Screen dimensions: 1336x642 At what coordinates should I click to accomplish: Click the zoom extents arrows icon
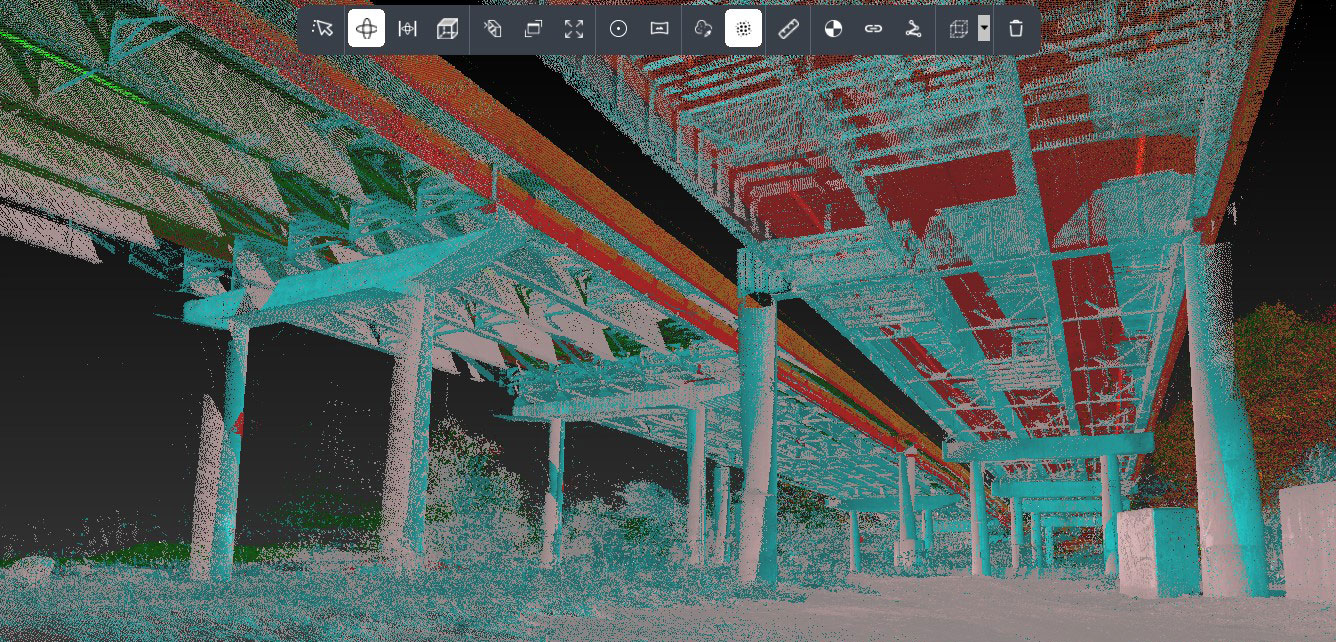point(573,28)
